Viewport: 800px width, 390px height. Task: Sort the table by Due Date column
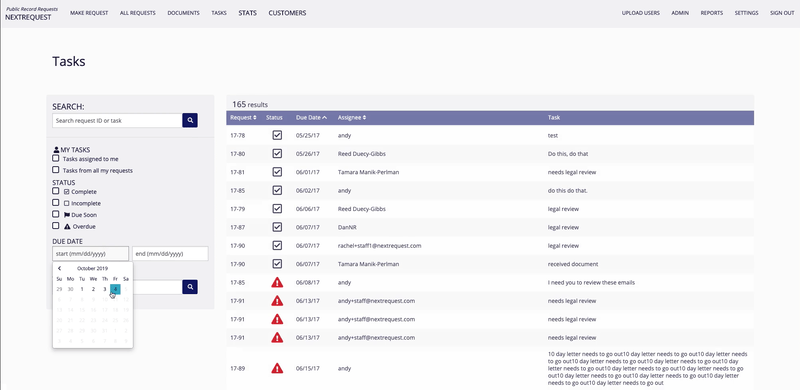point(311,117)
